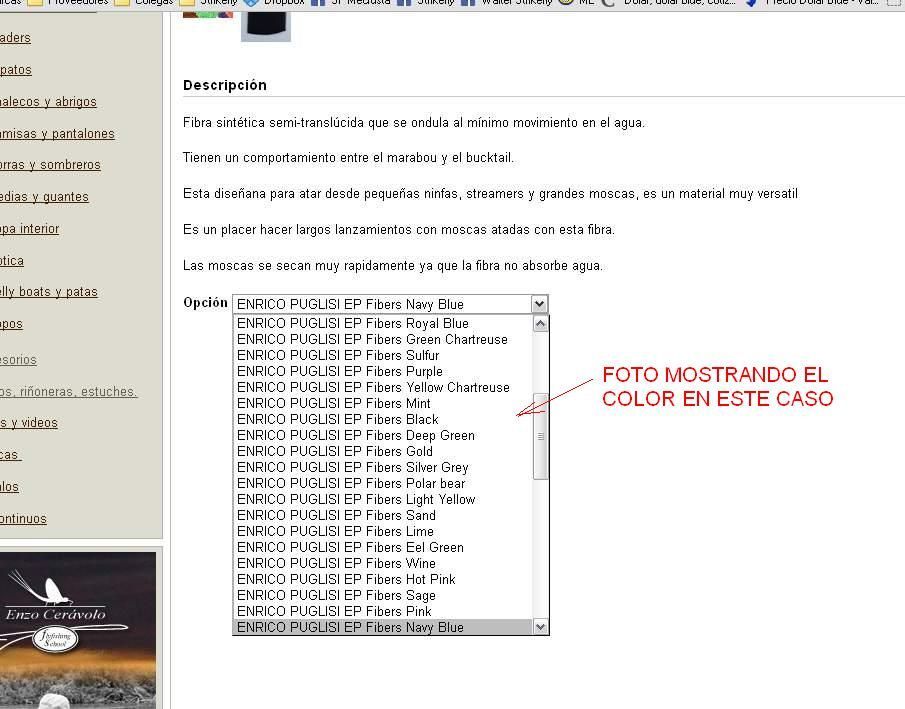
Task: Pick EP Fibers Sand option
Action: (x=383, y=515)
